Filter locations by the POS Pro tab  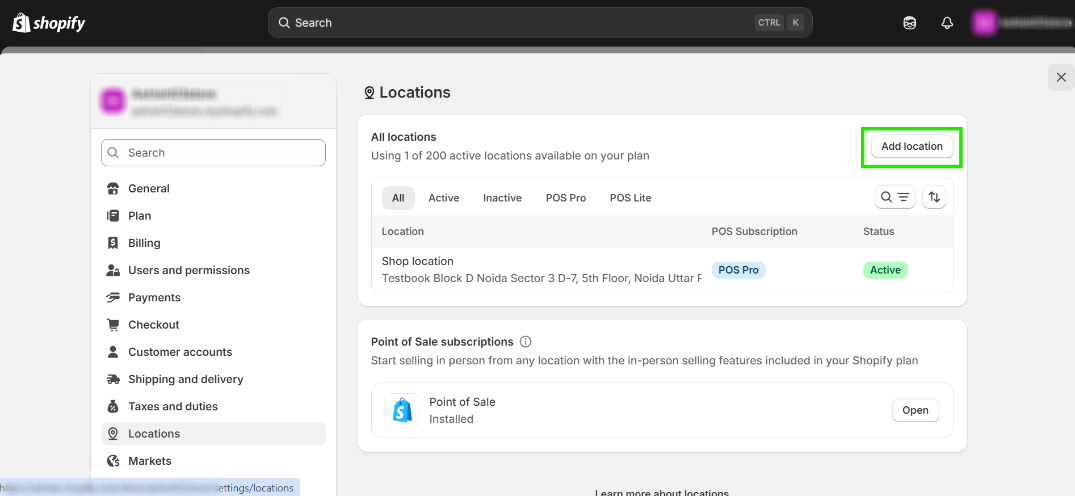coord(566,198)
